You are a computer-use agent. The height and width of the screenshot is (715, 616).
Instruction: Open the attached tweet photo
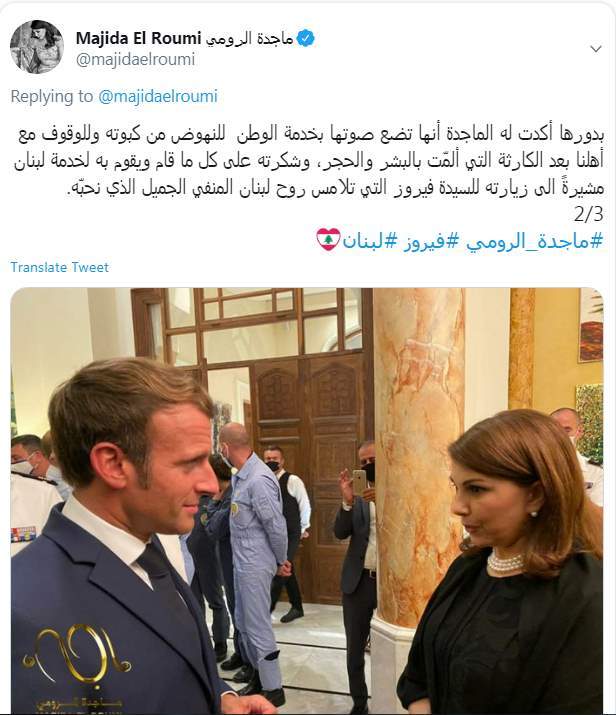(x=307, y=501)
